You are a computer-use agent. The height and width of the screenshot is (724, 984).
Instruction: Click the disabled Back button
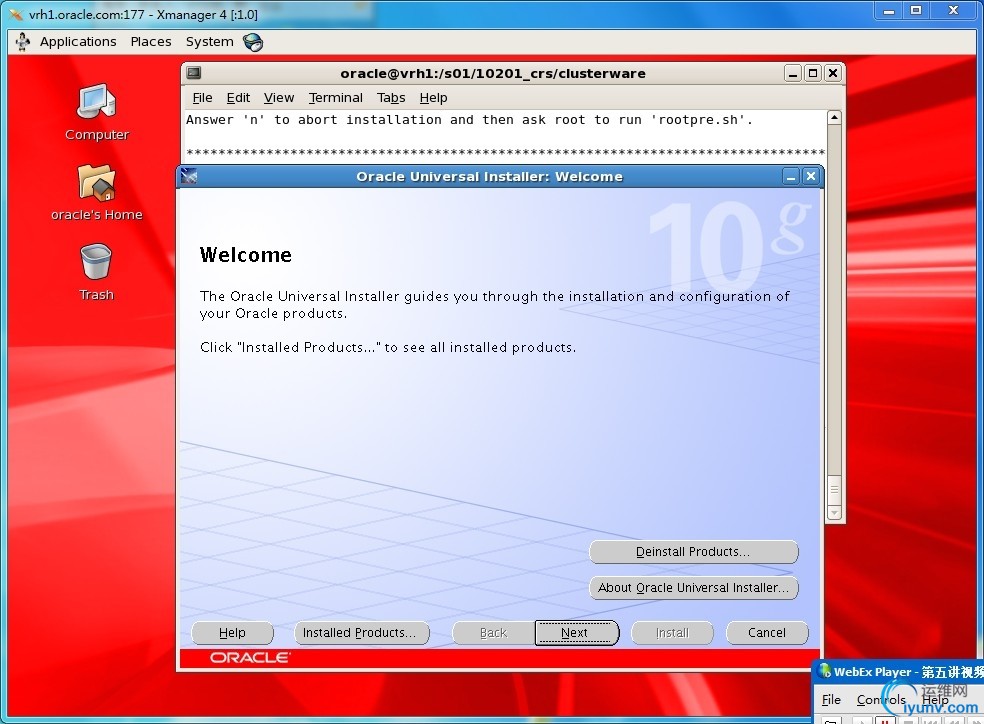[493, 632]
